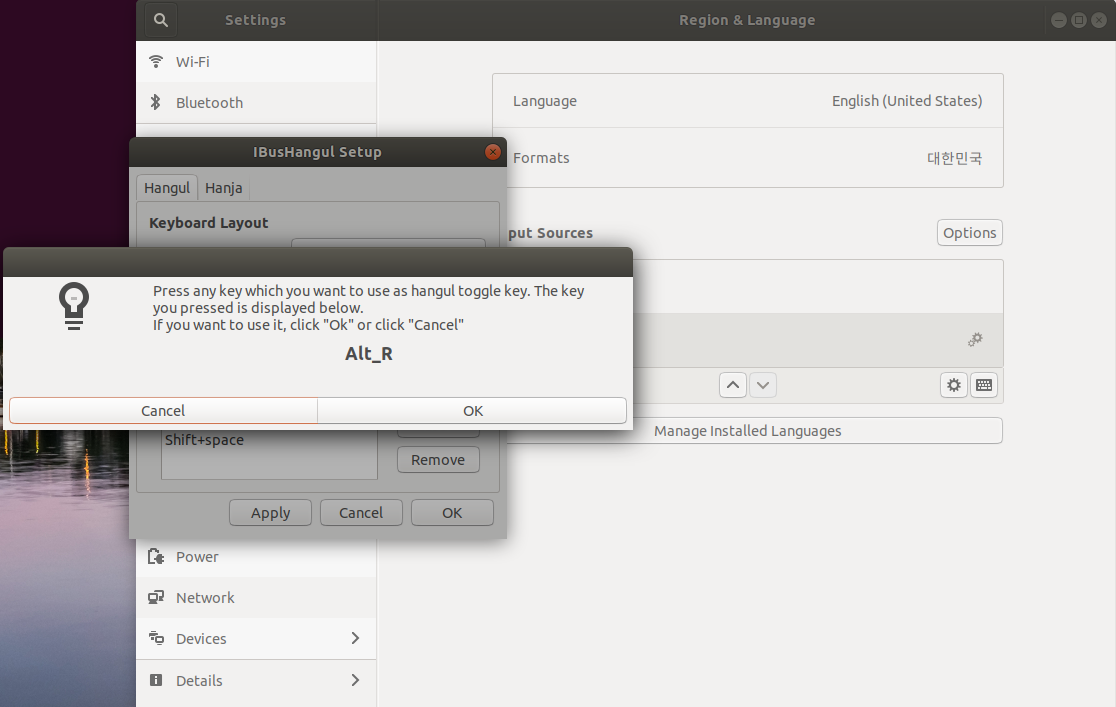Image resolution: width=1116 pixels, height=707 pixels.
Task: Open input sources Options button
Action: (x=969, y=233)
